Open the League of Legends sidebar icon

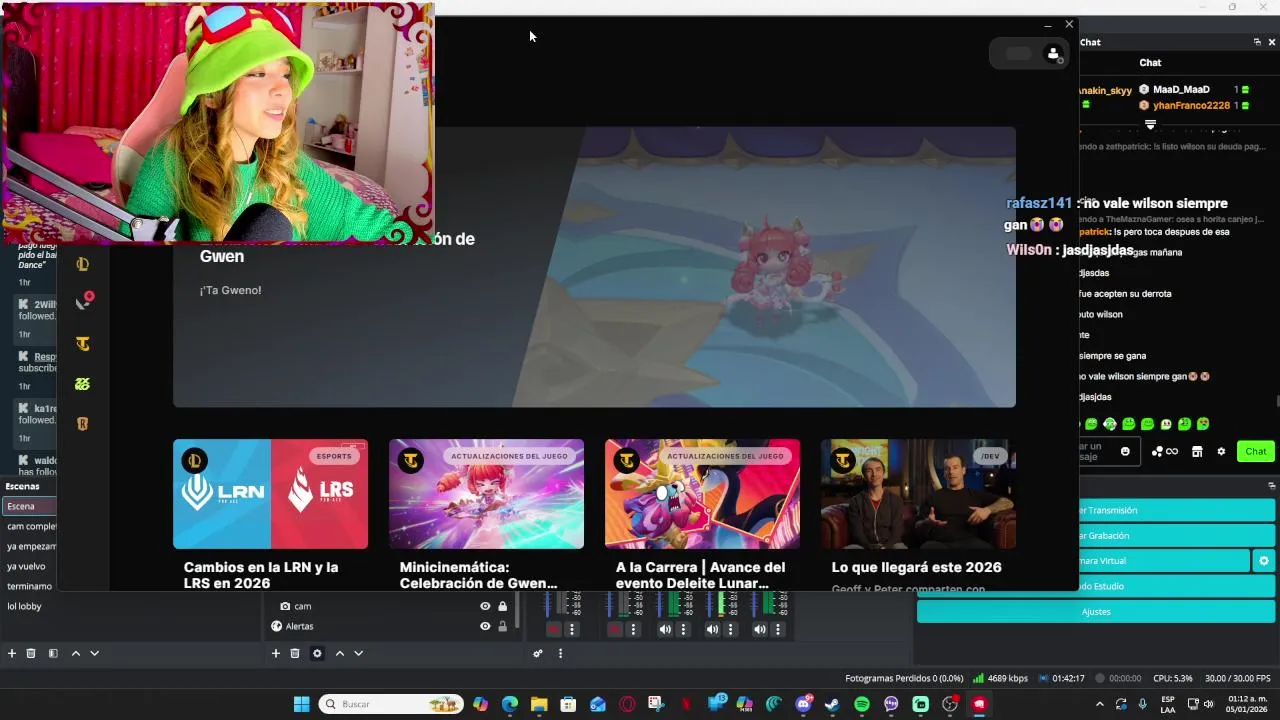[83, 264]
